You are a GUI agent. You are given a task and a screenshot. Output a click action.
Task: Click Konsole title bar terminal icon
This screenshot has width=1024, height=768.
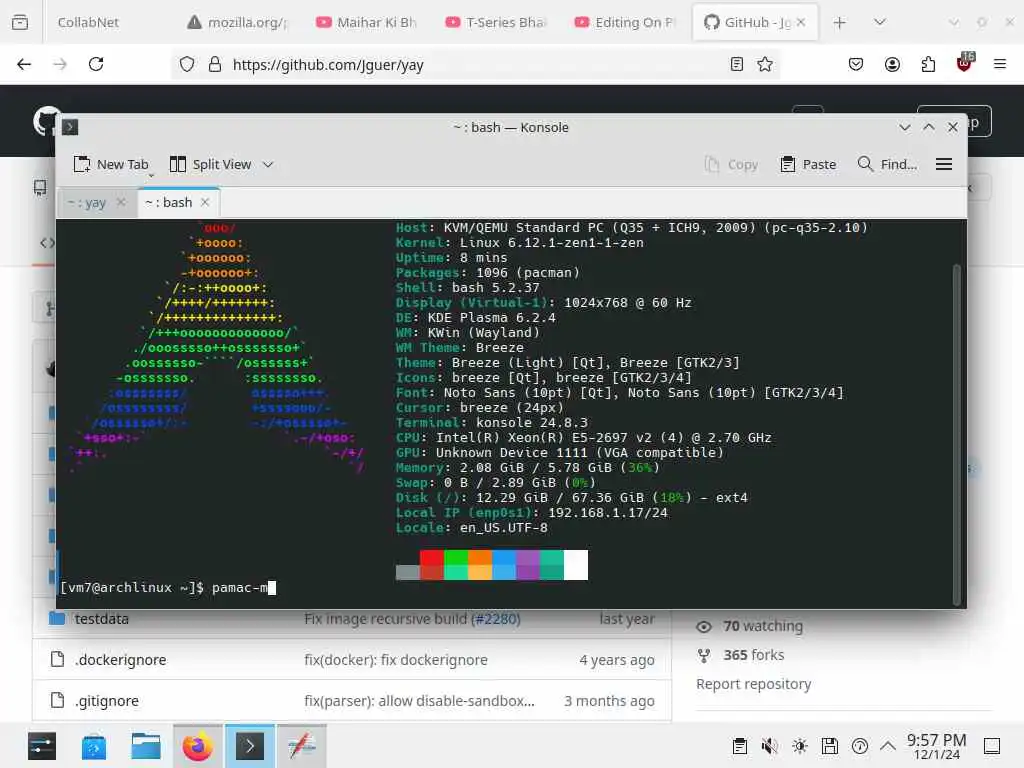[70, 127]
